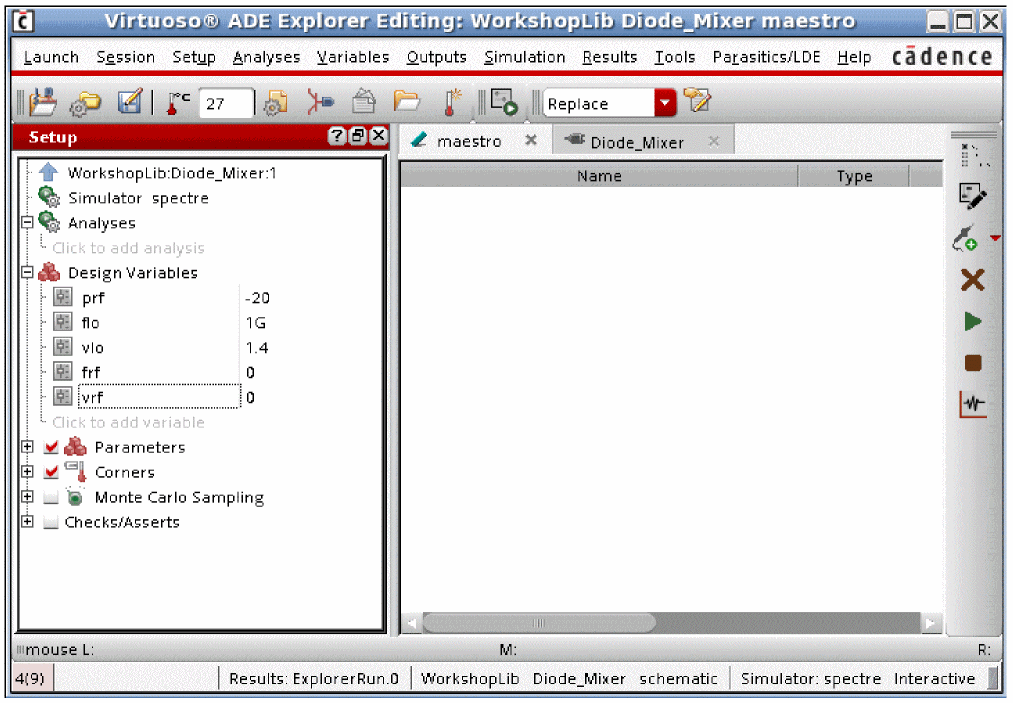This screenshot has height=703, width=1013.
Task: Open the Simulation menu
Action: pos(524,57)
